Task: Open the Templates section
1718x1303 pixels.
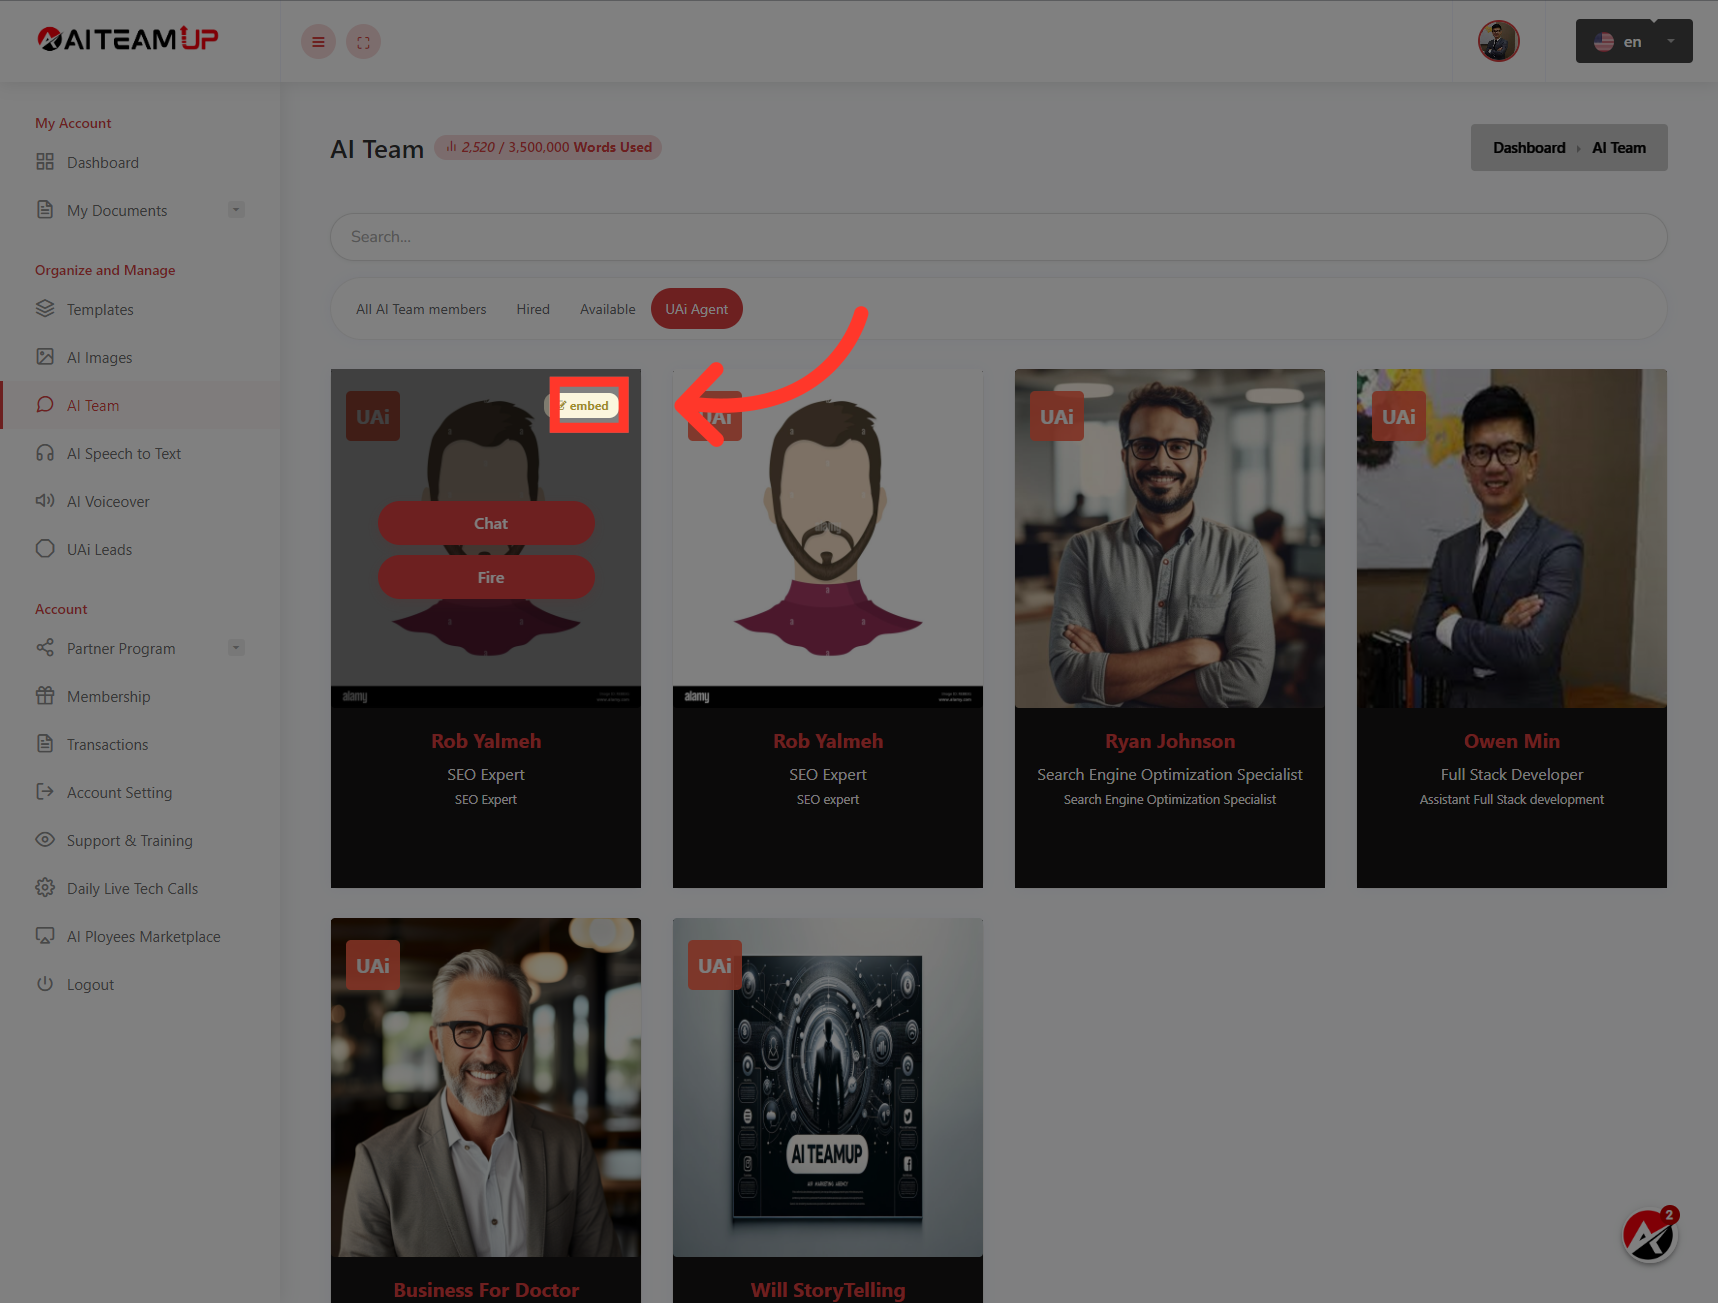Action: pyautogui.click(x=100, y=309)
